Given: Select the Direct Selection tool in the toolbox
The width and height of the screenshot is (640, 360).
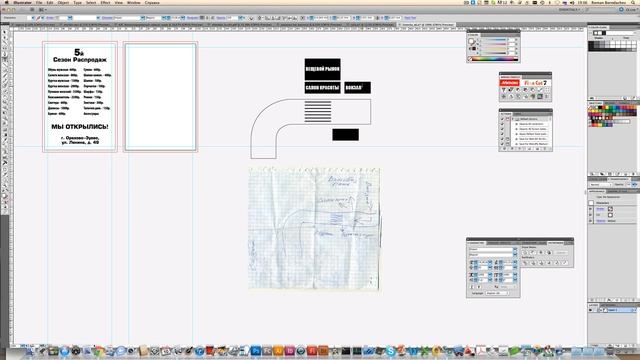Looking at the screenshot, I should [5, 38].
